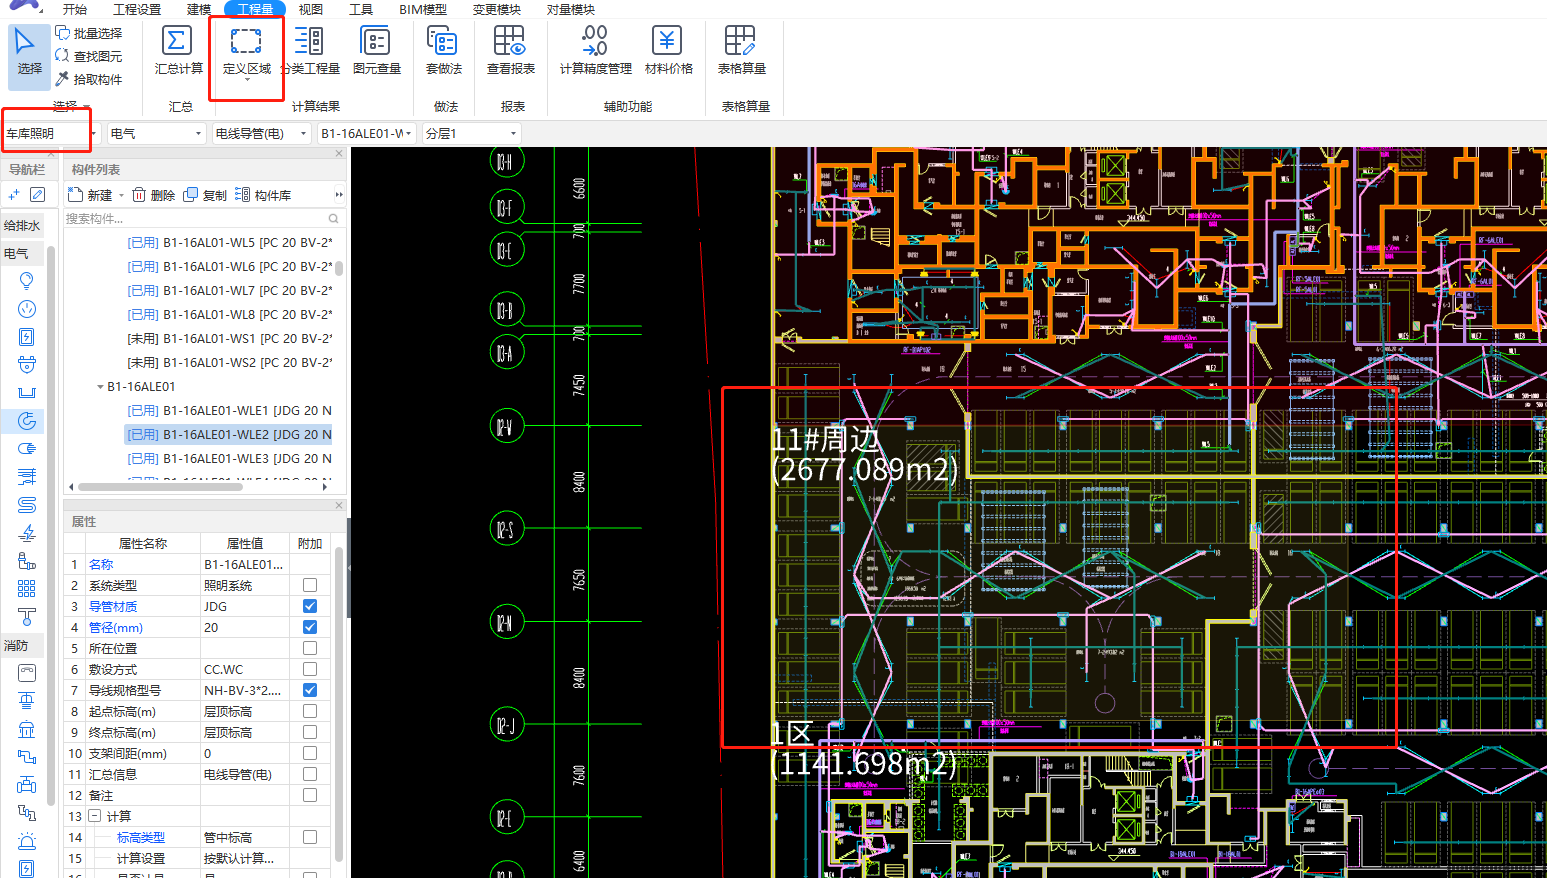The height and width of the screenshot is (878, 1547).
Task: Open the 定义区域 tool
Action: pyautogui.click(x=246, y=52)
